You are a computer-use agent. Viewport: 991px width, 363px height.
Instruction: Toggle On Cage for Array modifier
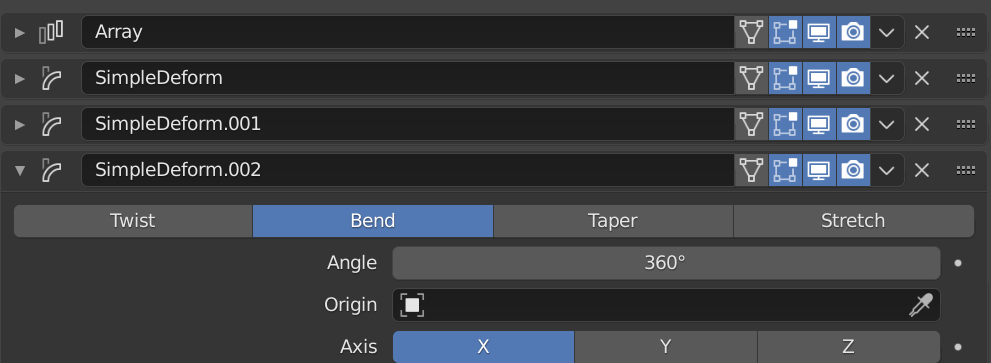pos(751,32)
